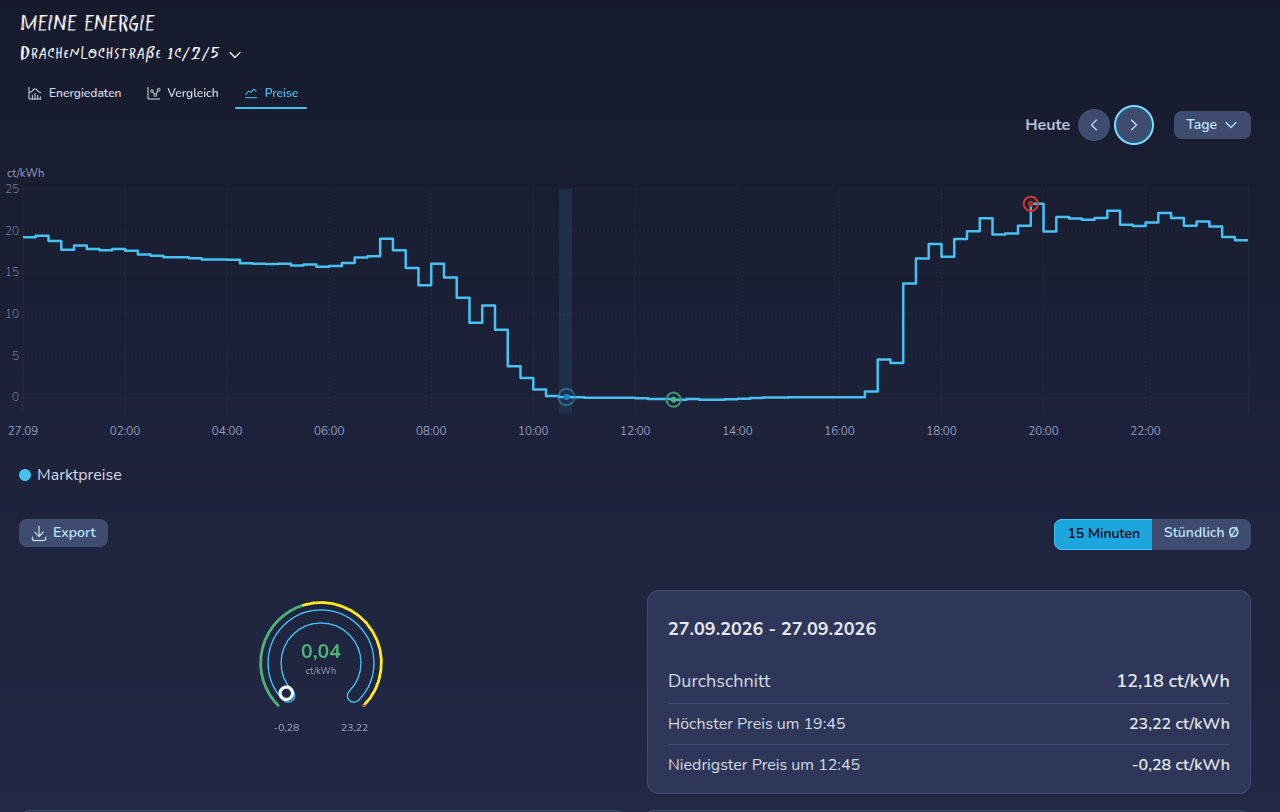Open the Tage period dropdown
This screenshot has height=812, width=1280.
point(1212,125)
